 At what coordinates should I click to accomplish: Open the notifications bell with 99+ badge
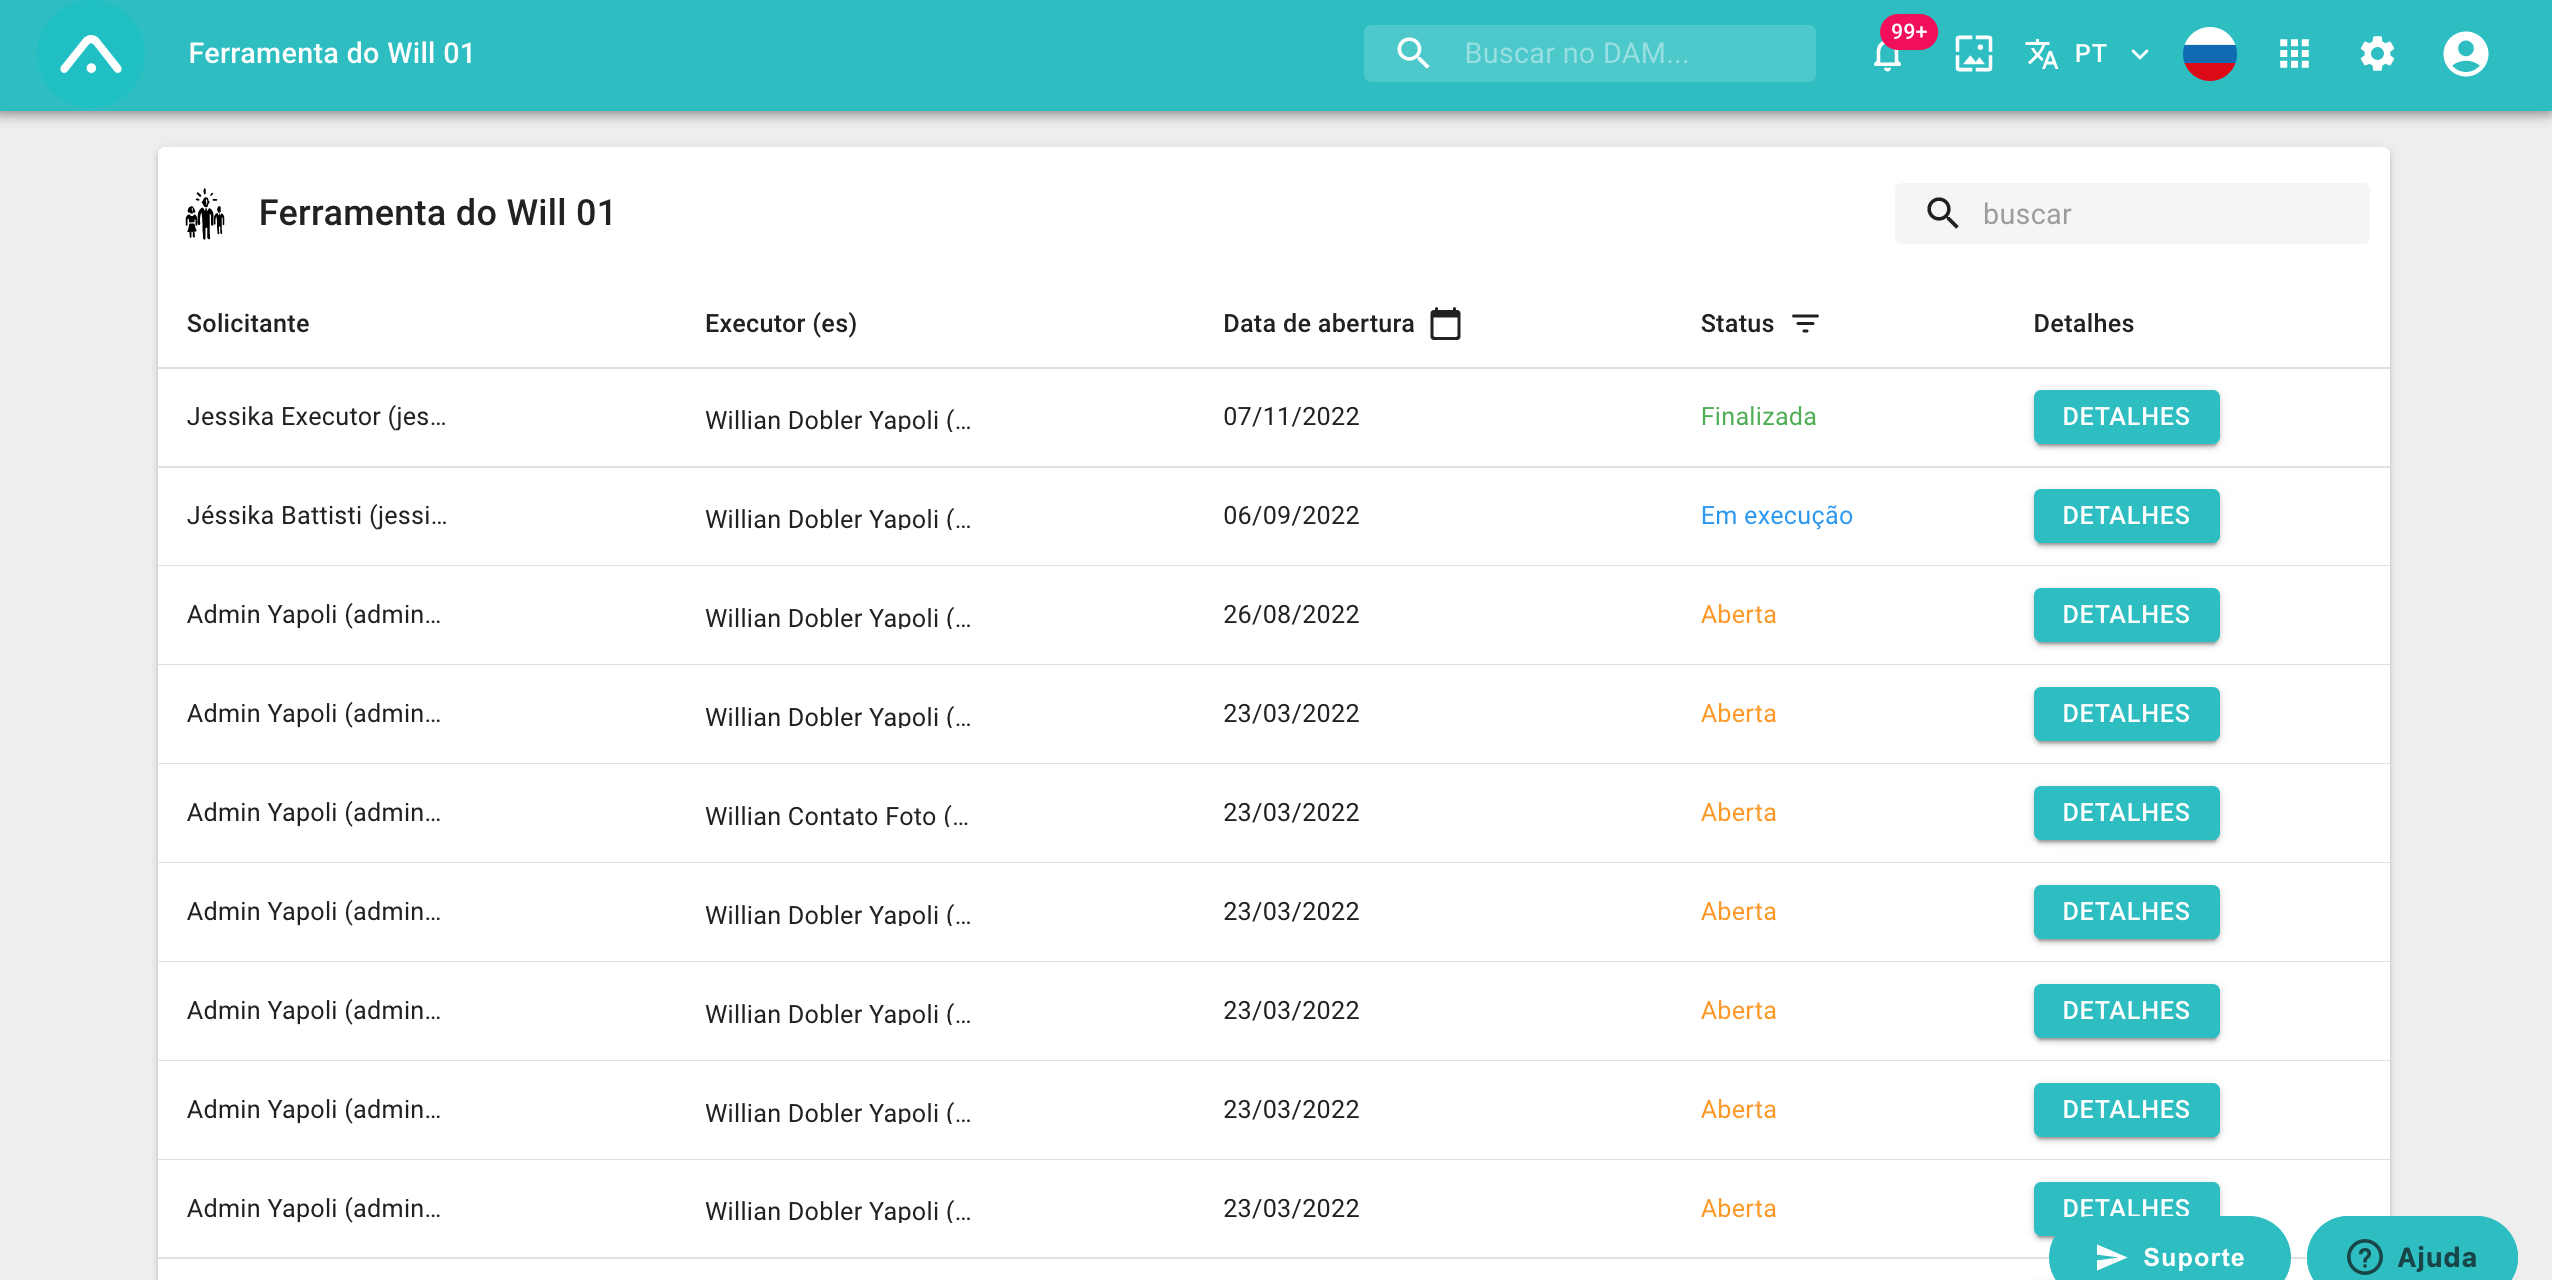[x=1889, y=53]
